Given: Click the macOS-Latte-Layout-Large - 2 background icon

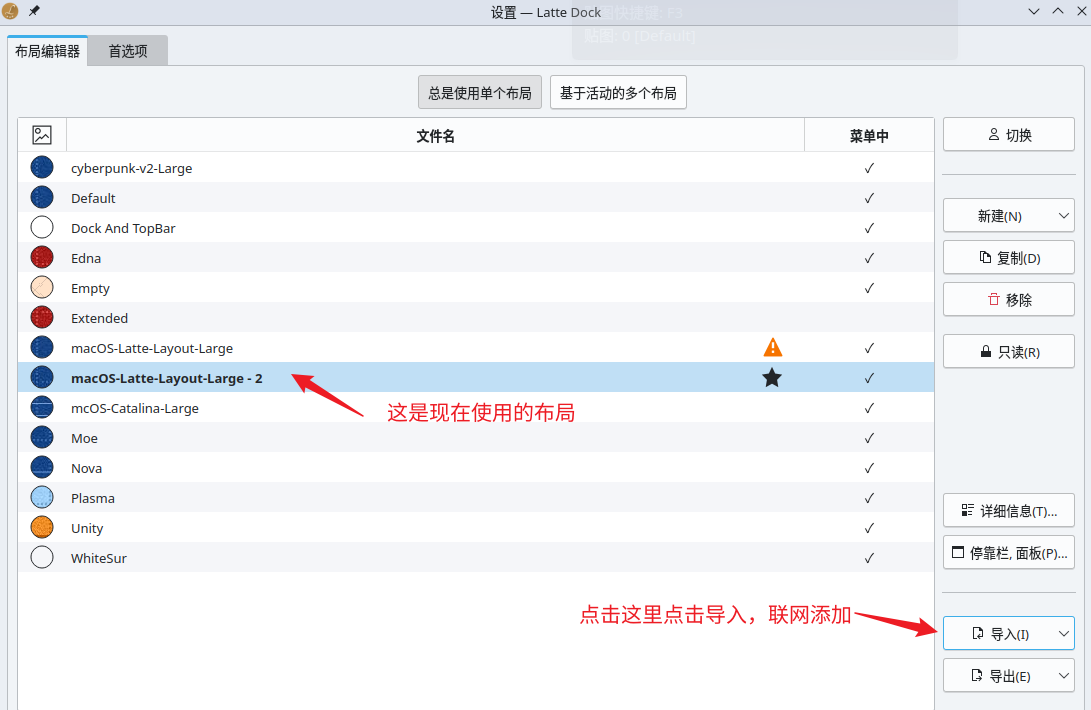Looking at the screenshot, I should click(x=42, y=377).
